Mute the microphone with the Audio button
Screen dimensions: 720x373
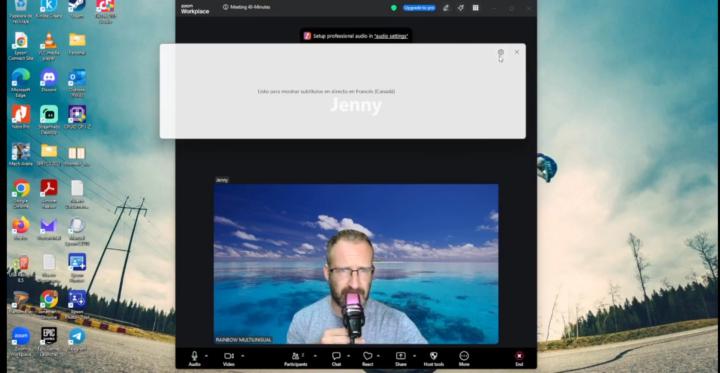click(x=194, y=358)
